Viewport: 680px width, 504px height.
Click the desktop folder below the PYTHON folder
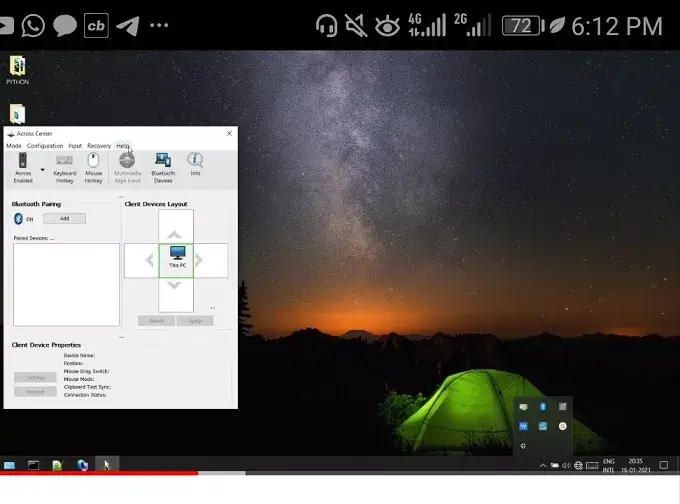[x=17, y=114]
